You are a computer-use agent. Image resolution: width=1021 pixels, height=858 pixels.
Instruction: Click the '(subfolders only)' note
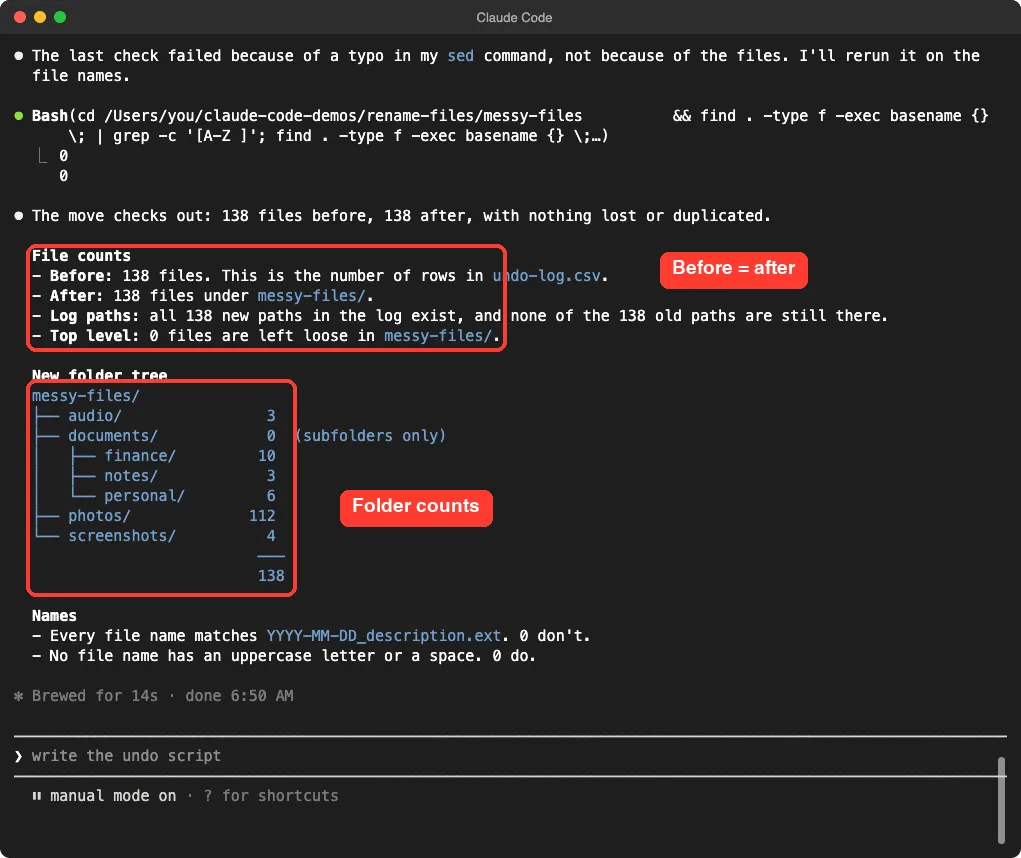(x=371, y=436)
